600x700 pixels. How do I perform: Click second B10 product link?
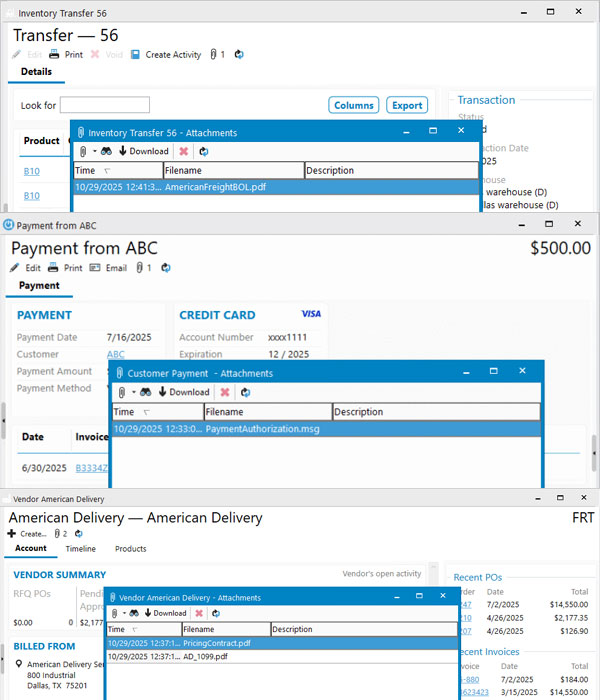(x=32, y=196)
